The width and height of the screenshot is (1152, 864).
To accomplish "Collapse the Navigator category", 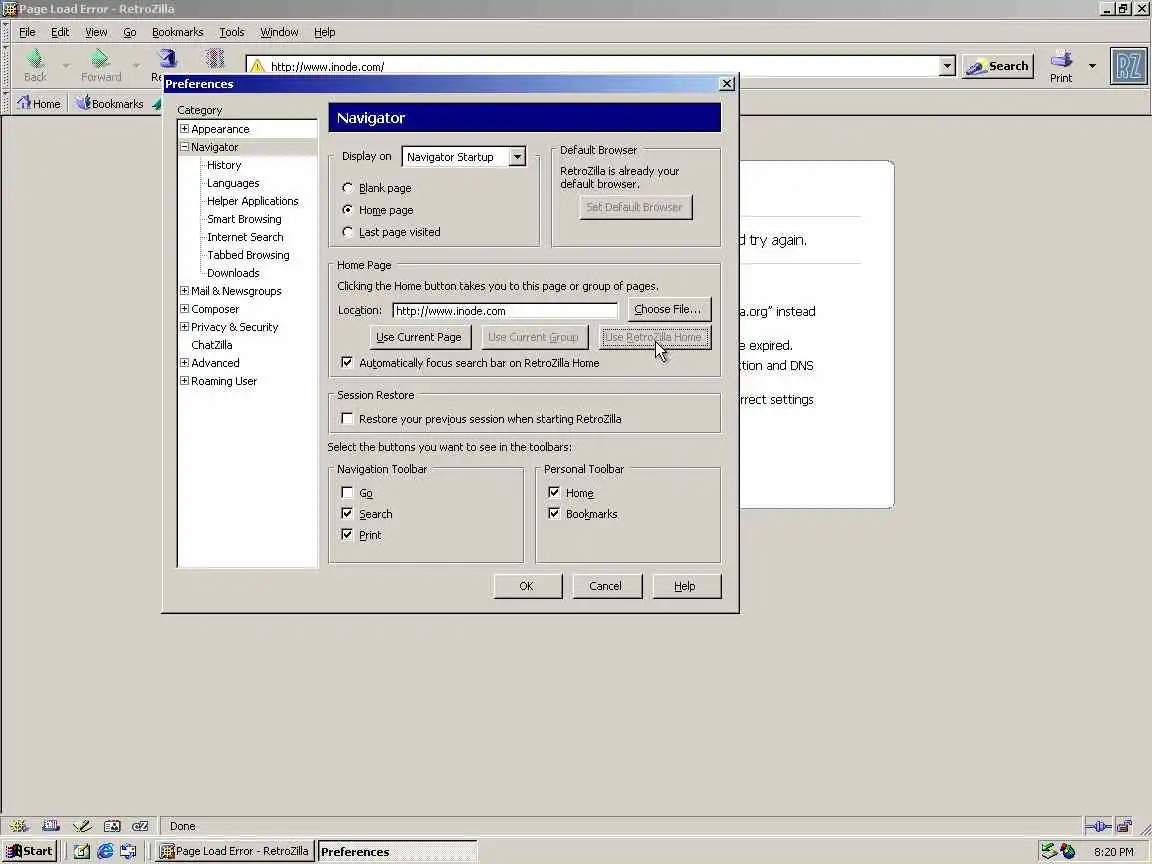I will pos(184,147).
